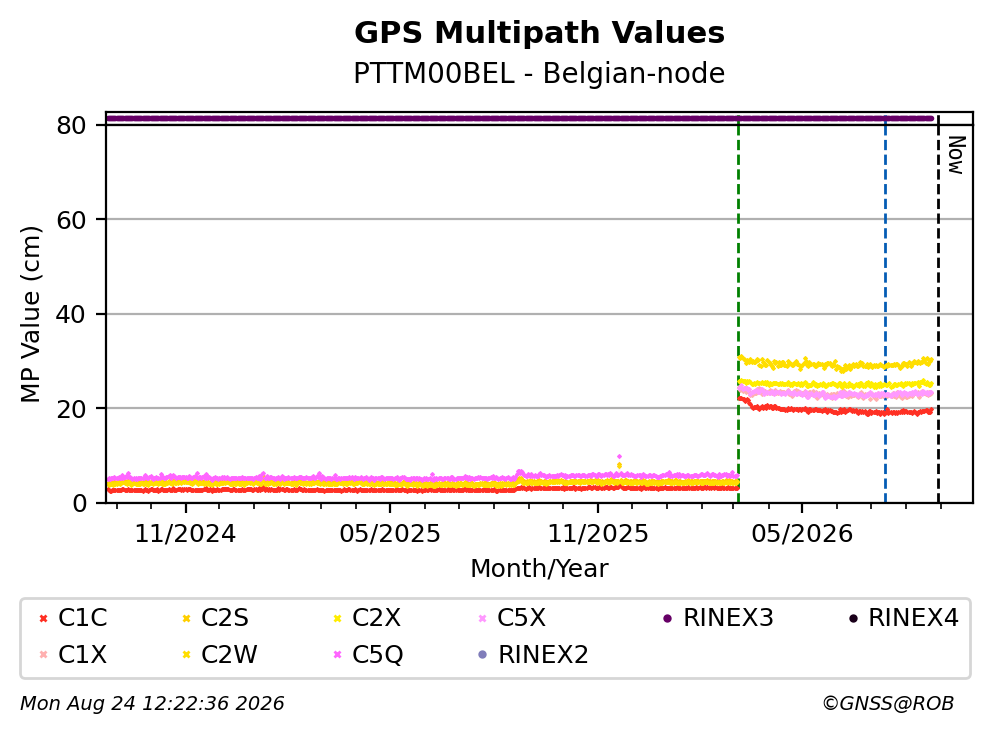Click the C2S orange legend marker
Screen dimensions: 993x734
click(186, 619)
